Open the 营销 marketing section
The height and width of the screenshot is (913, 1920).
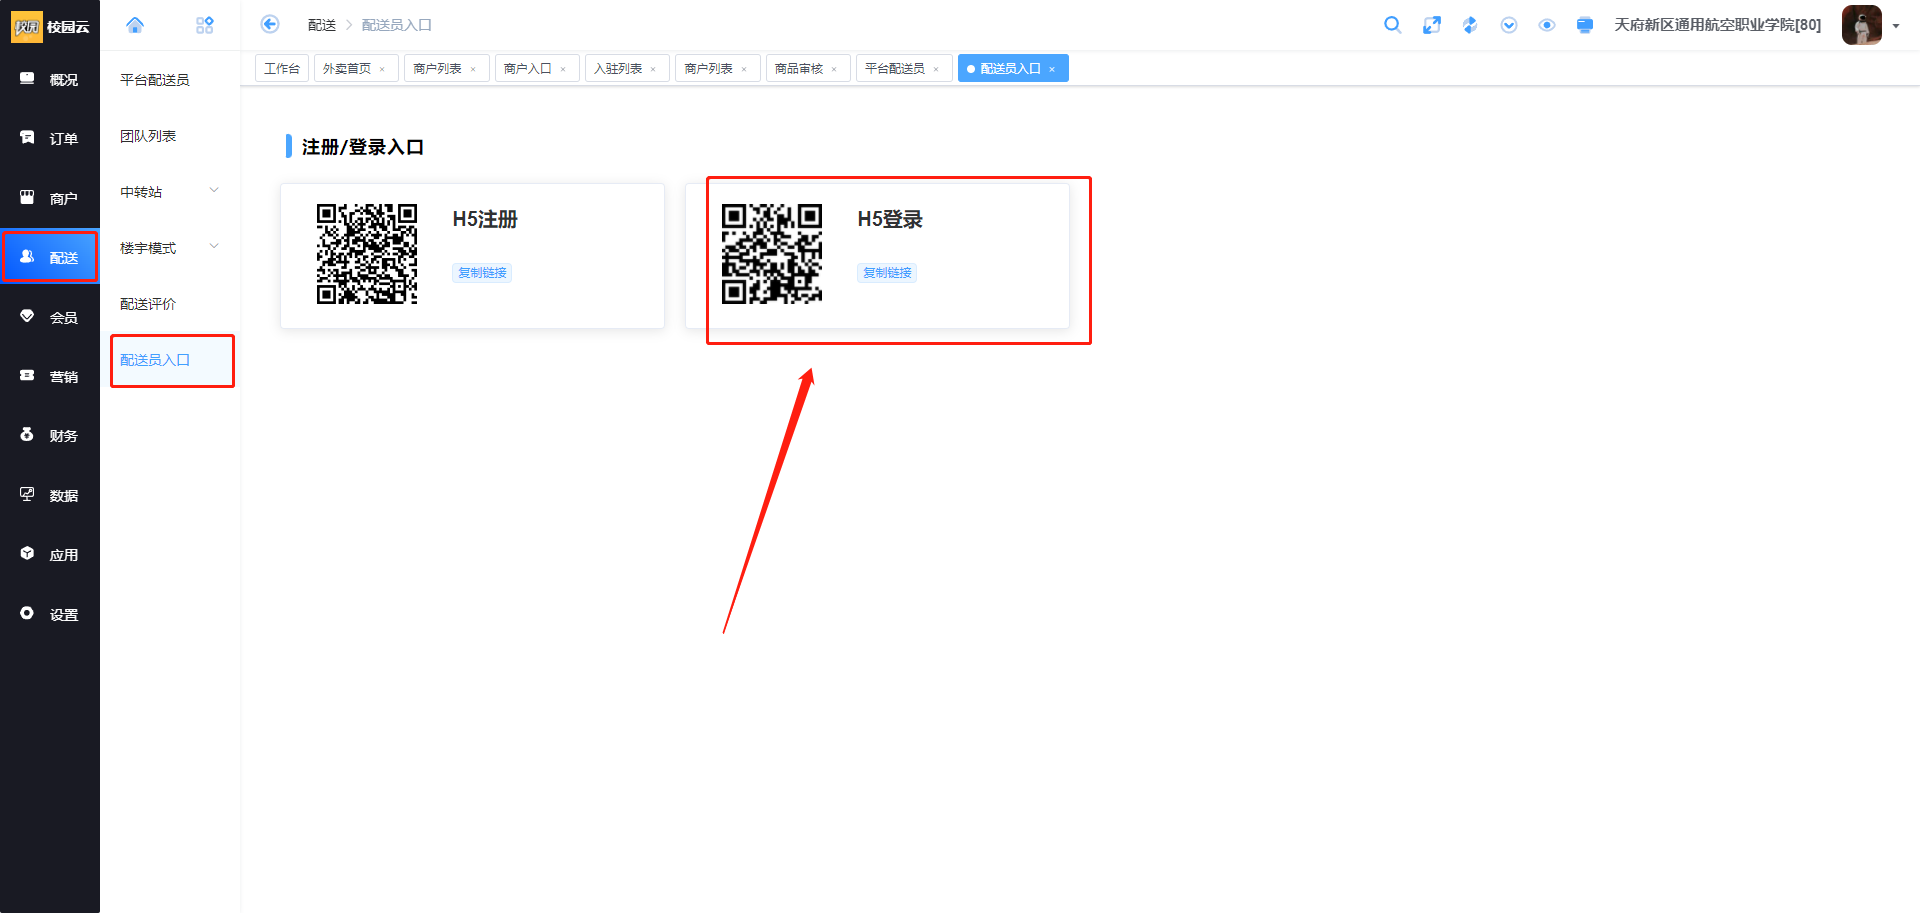pos(50,376)
